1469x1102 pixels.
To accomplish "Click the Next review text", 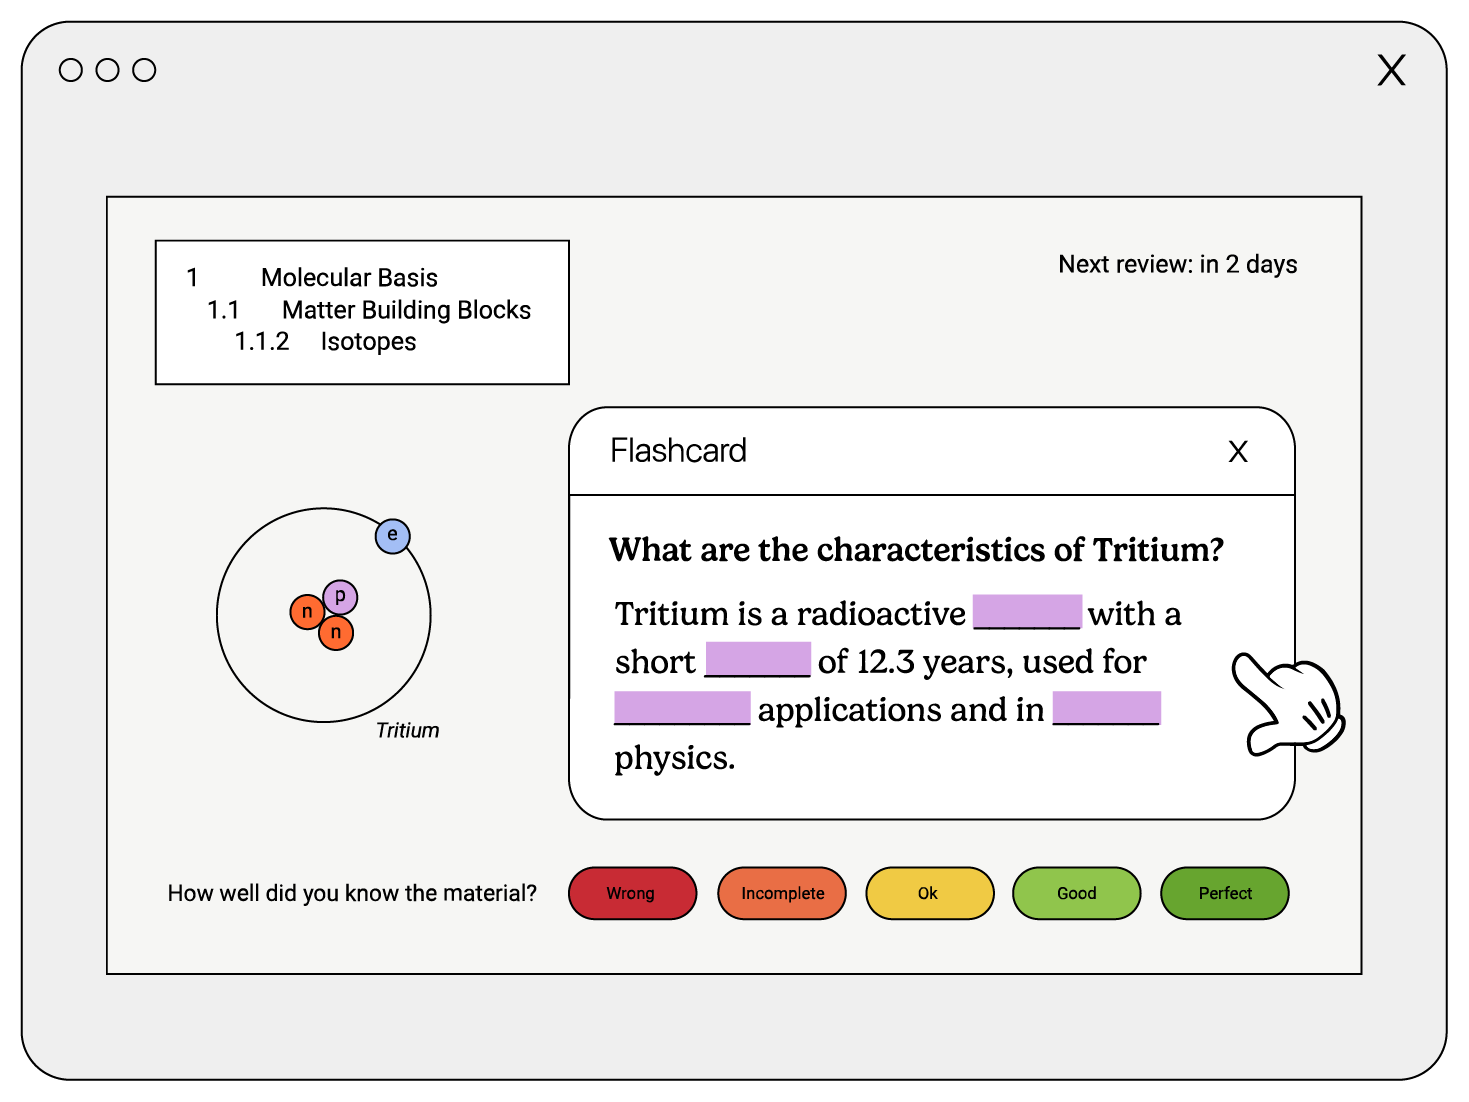I will point(1177,264).
